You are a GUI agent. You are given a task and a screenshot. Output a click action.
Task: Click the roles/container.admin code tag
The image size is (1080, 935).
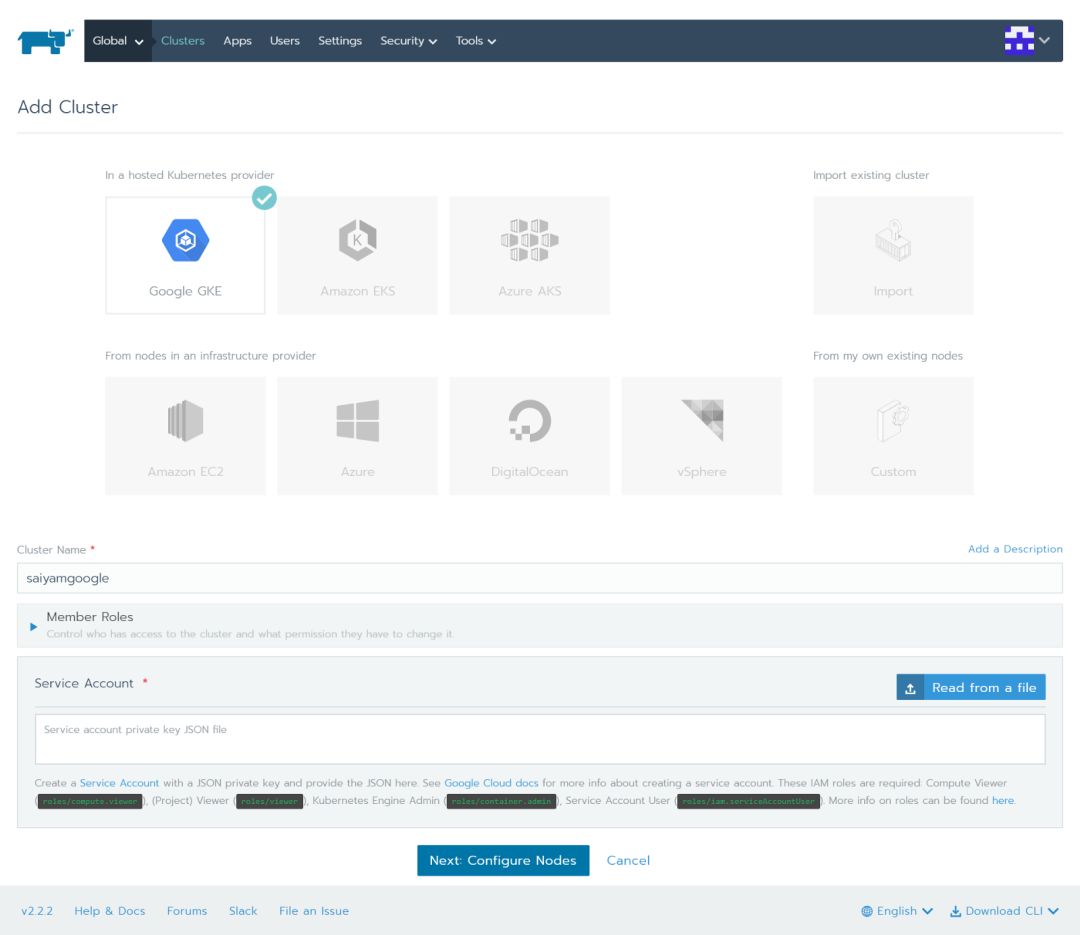coord(501,801)
